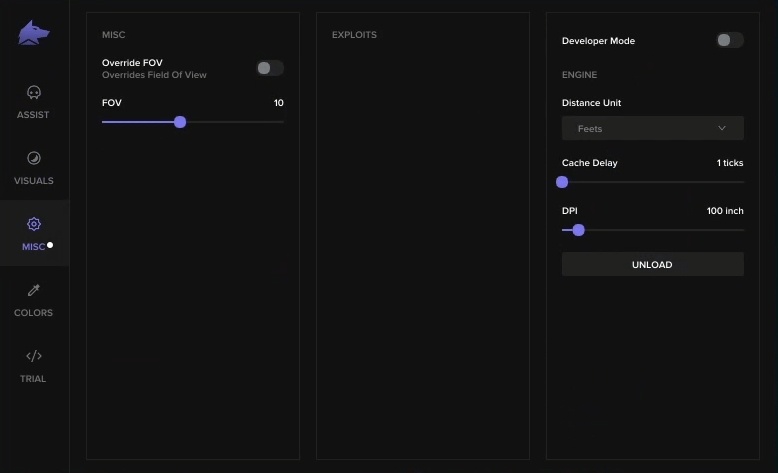The image size is (778, 473).
Task: Turn on Developer Mode switch
Action: pyautogui.click(x=729, y=41)
